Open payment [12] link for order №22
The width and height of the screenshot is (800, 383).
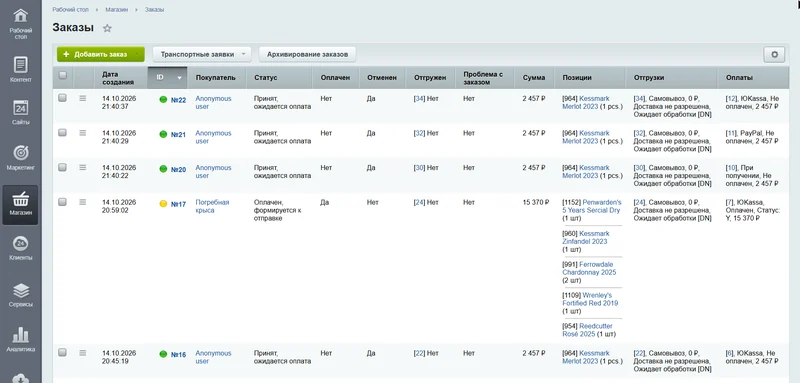click(731, 98)
